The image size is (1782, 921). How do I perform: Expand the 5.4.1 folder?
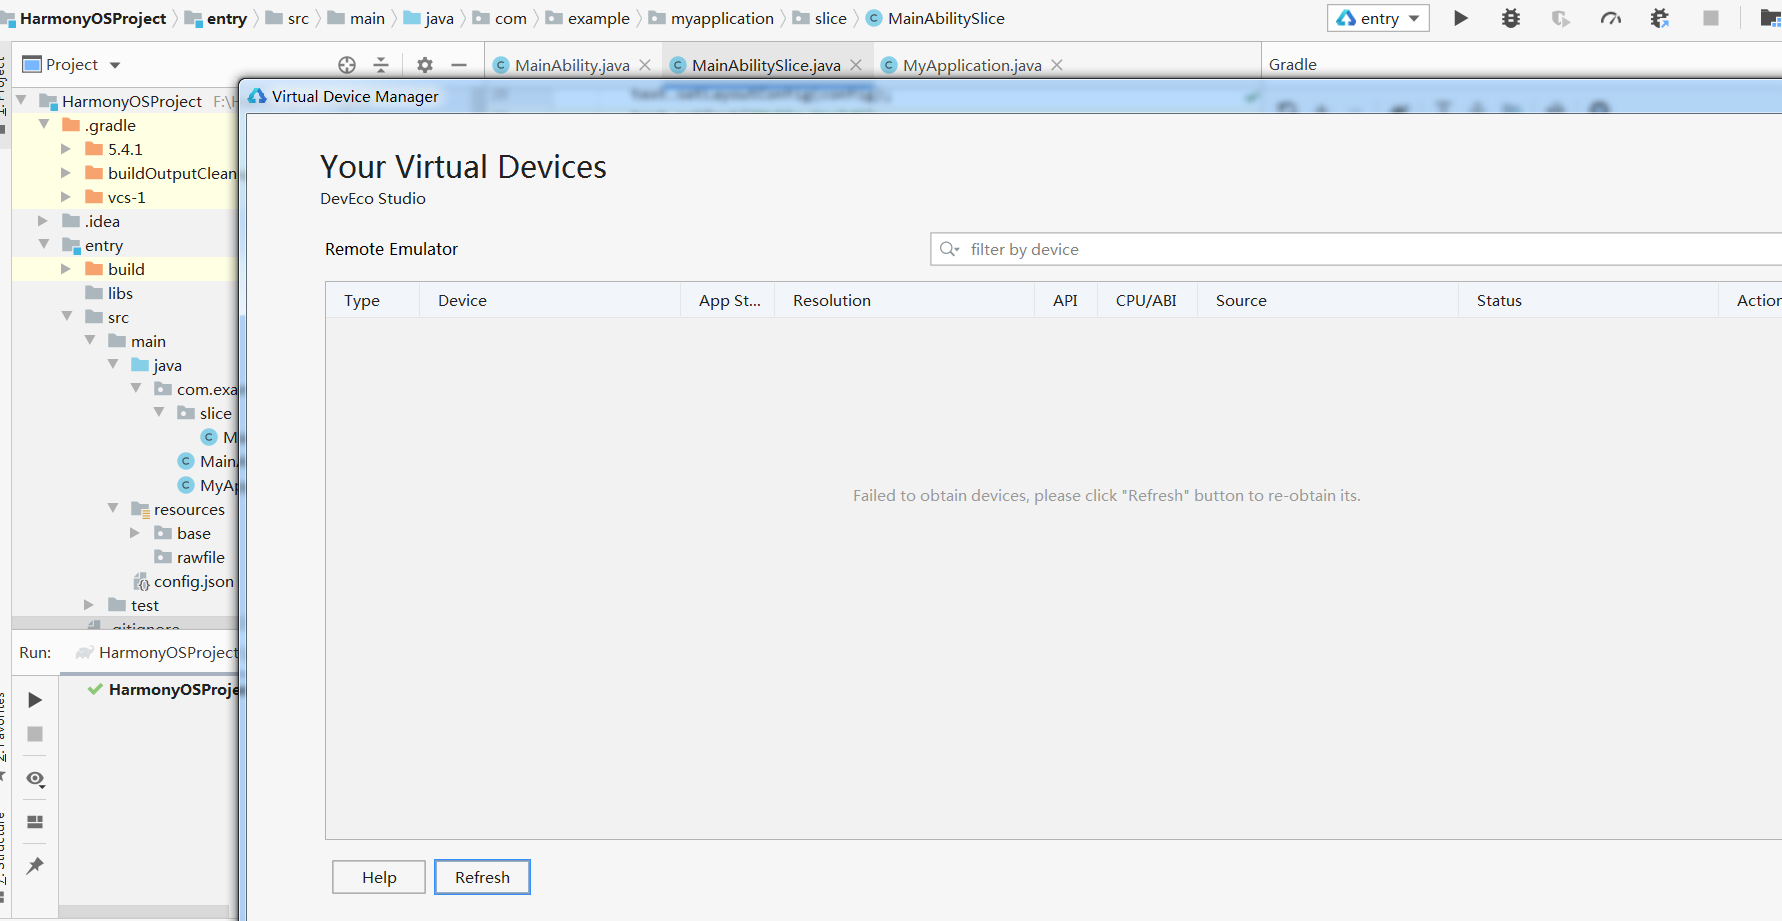coord(66,148)
